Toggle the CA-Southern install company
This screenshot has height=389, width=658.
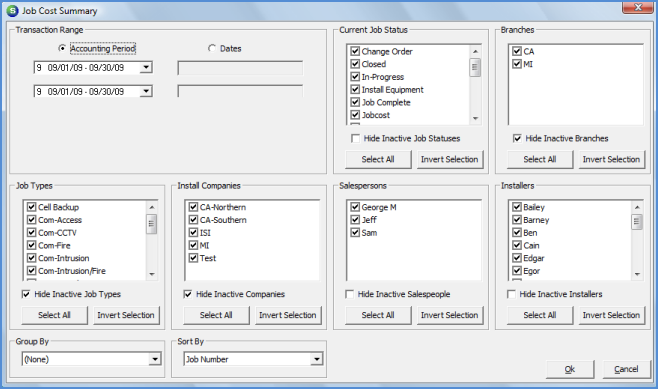click(x=193, y=219)
